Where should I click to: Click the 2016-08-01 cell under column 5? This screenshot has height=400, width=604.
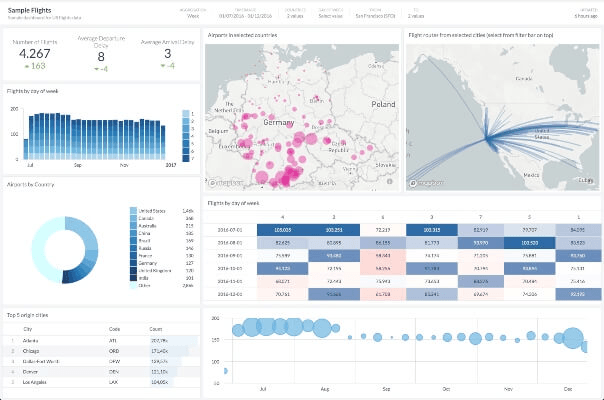pos(529,243)
